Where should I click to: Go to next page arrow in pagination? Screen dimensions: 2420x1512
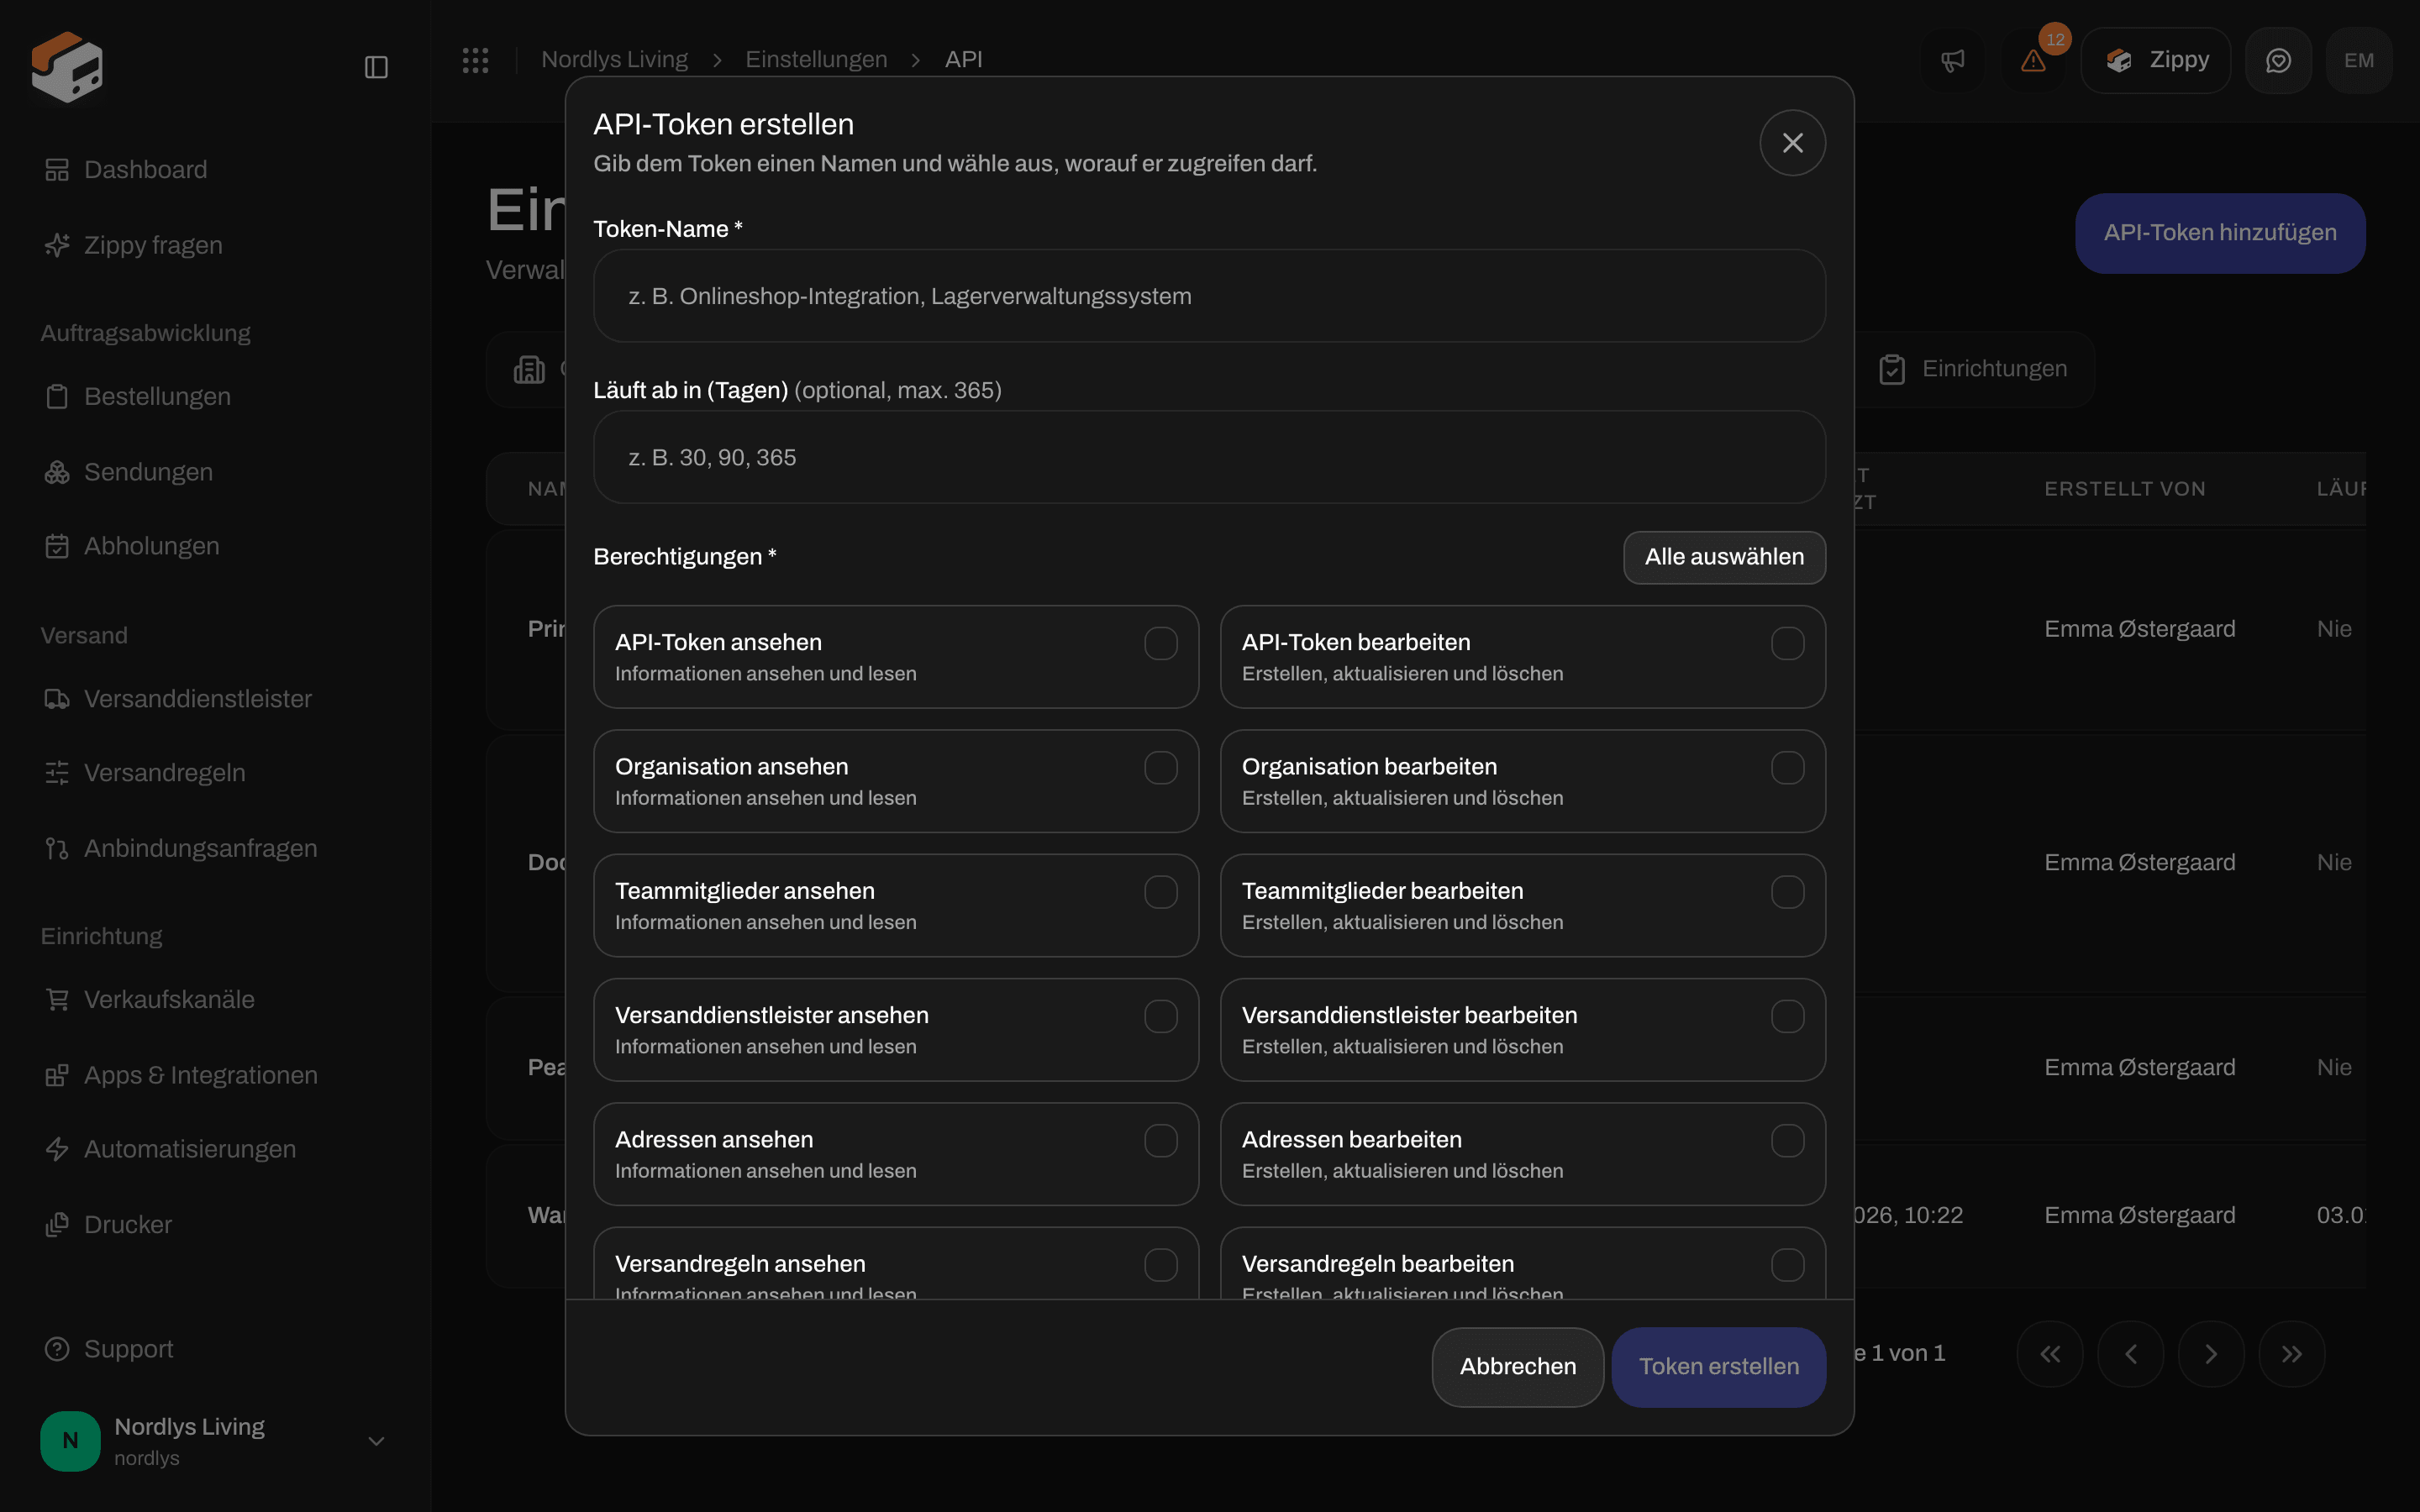coord(2211,1354)
